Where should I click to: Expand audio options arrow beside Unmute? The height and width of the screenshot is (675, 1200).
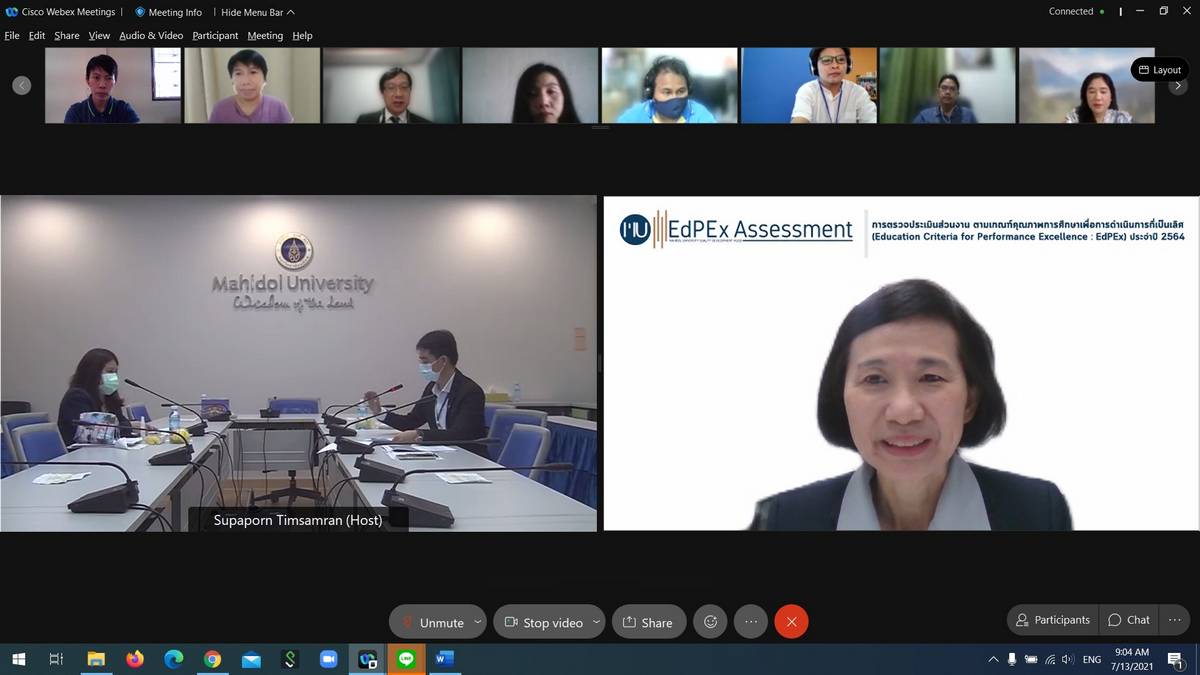[x=477, y=622]
